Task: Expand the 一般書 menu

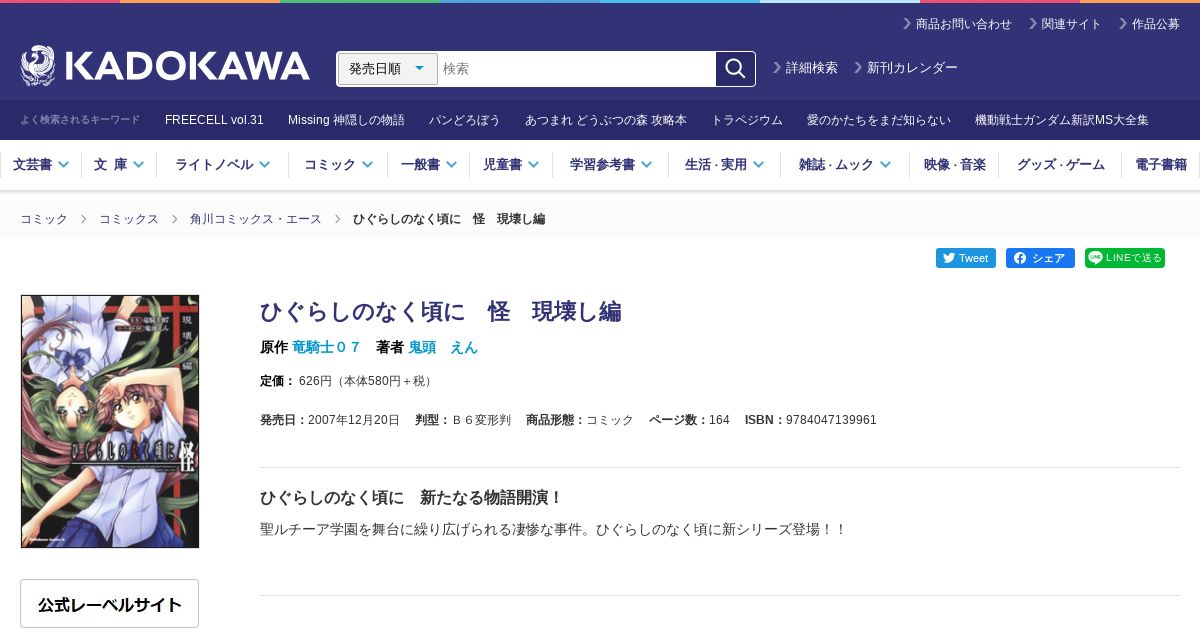Action: (x=428, y=165)
